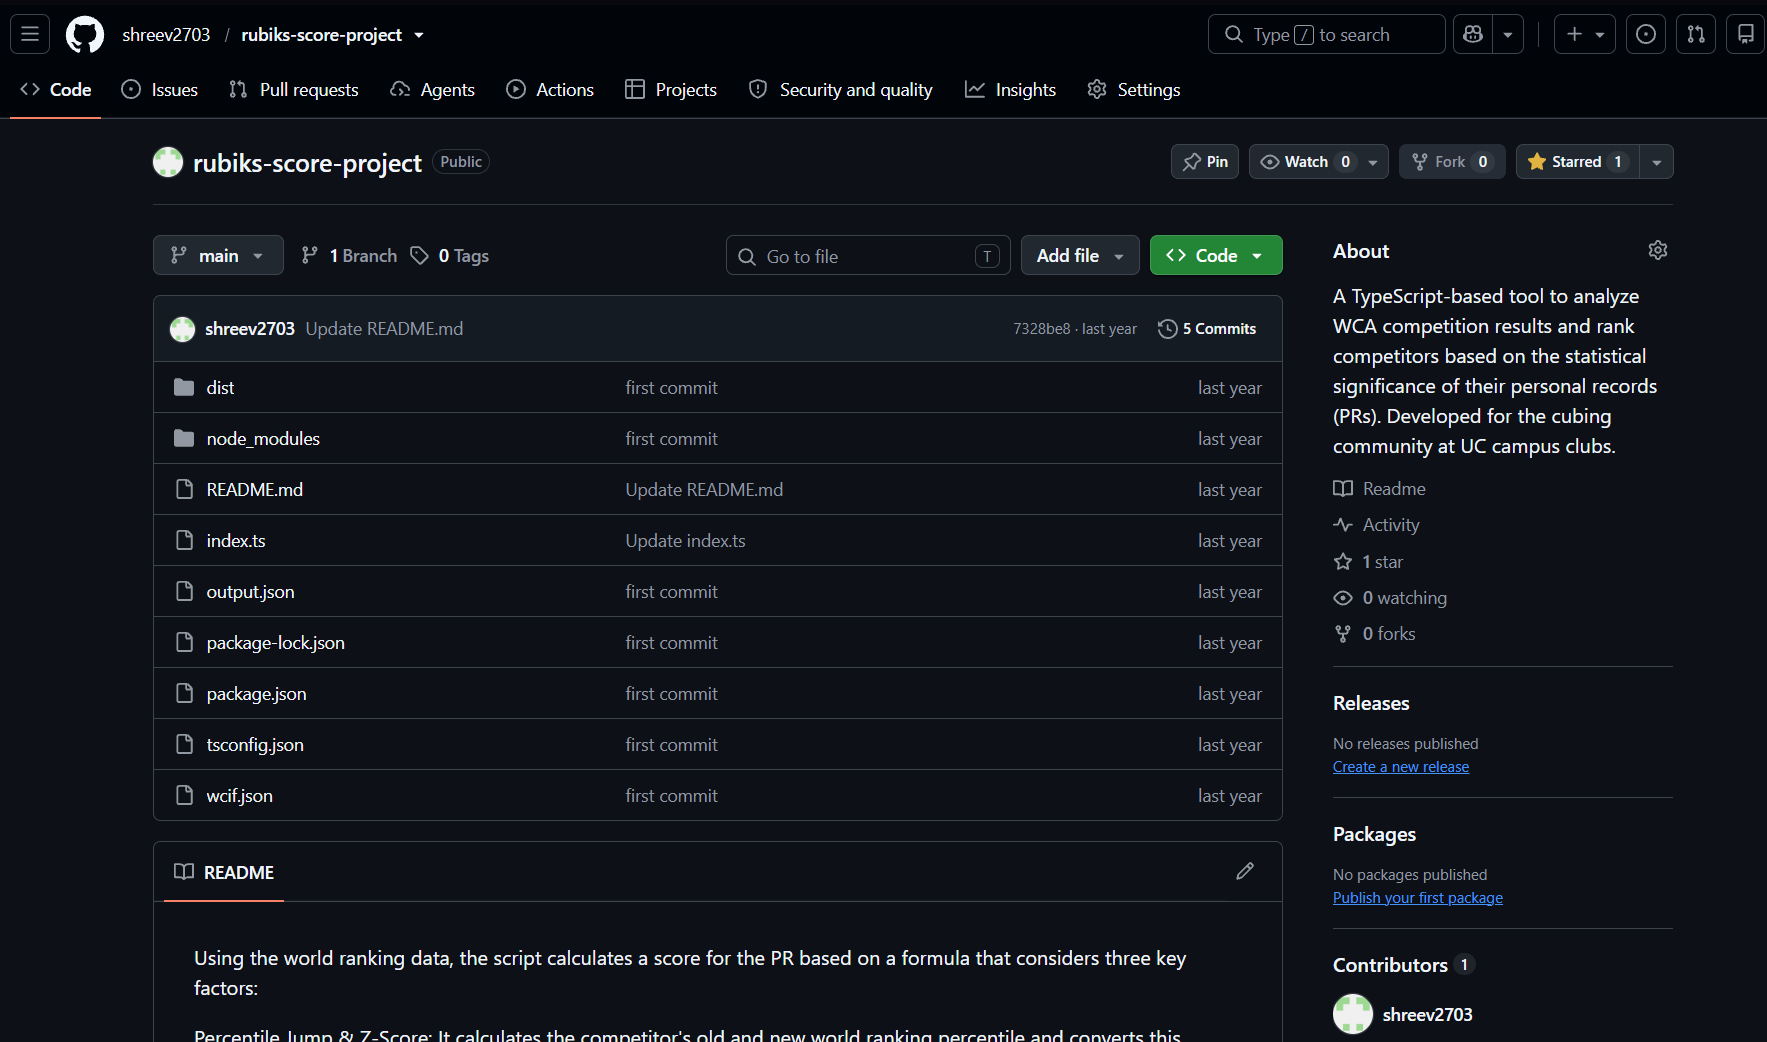Open the hamburger navigation menu
Image resolution: width=1767 pixels, height=1042 pixels.
point(30,34)
